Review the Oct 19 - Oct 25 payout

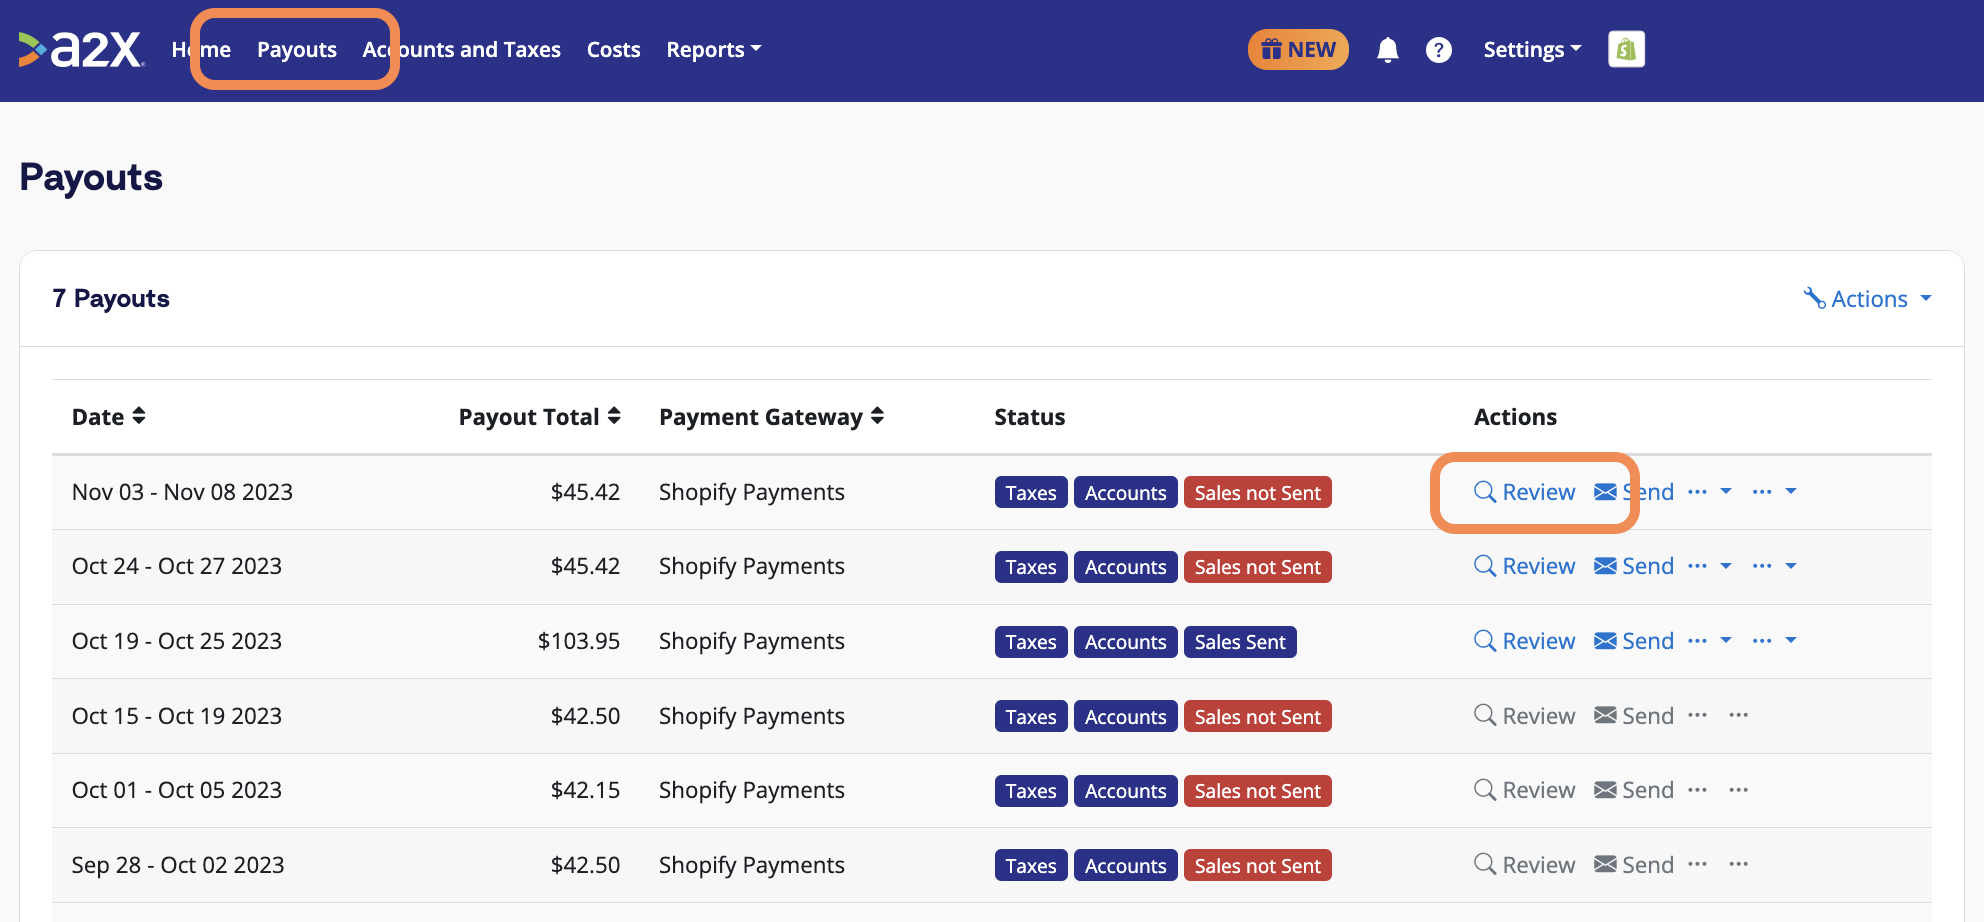click(1525, 641)
